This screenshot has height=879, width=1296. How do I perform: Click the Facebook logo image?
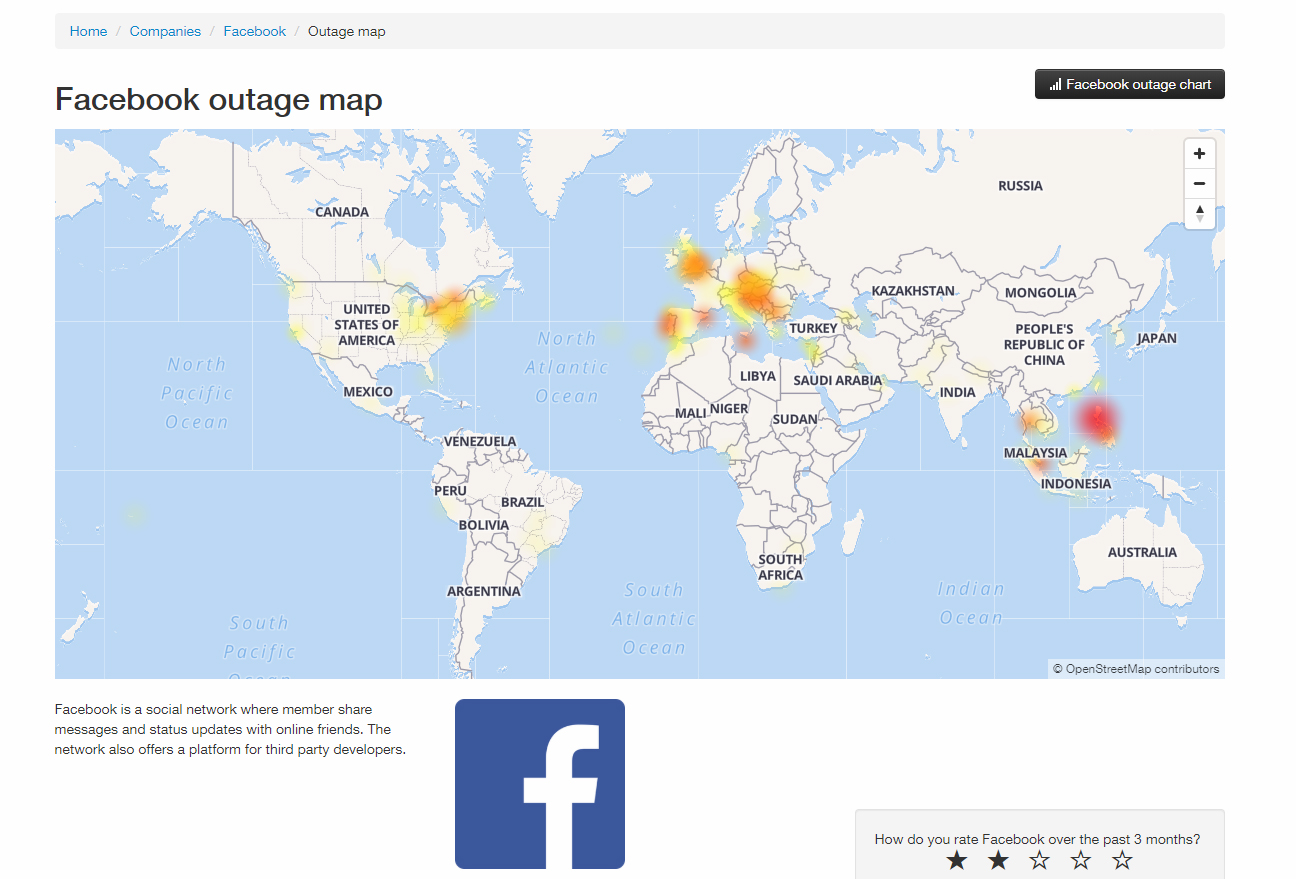540,784
